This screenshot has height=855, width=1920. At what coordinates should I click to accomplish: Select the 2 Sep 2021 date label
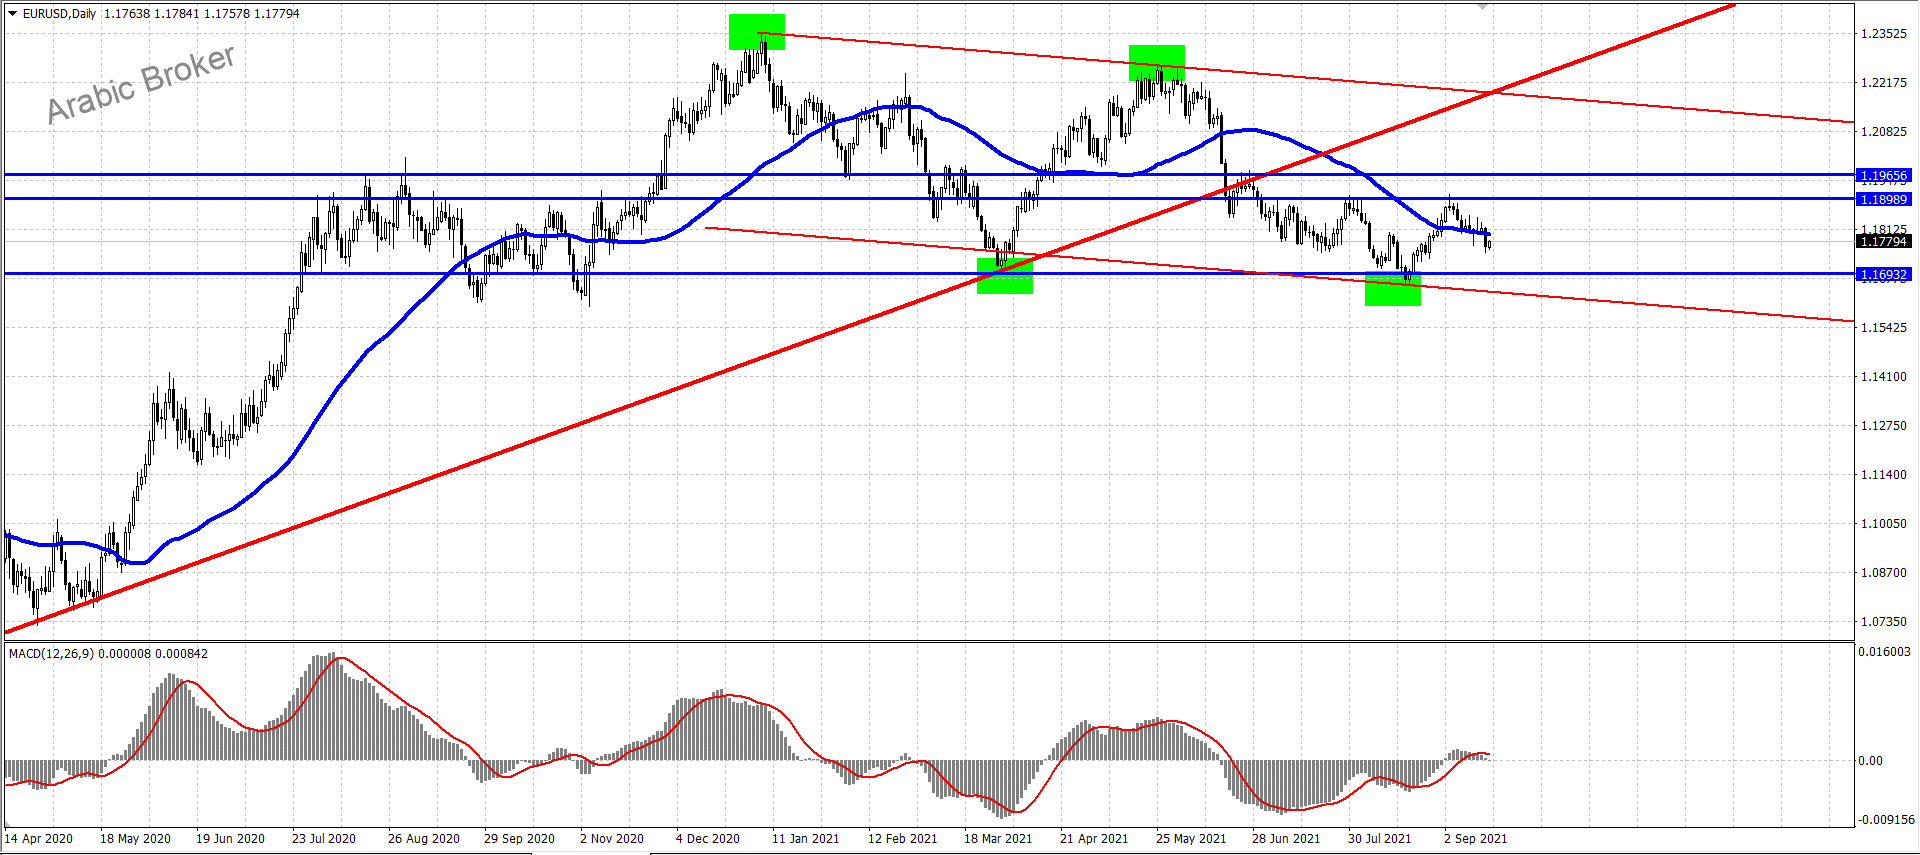point(1475,839)
